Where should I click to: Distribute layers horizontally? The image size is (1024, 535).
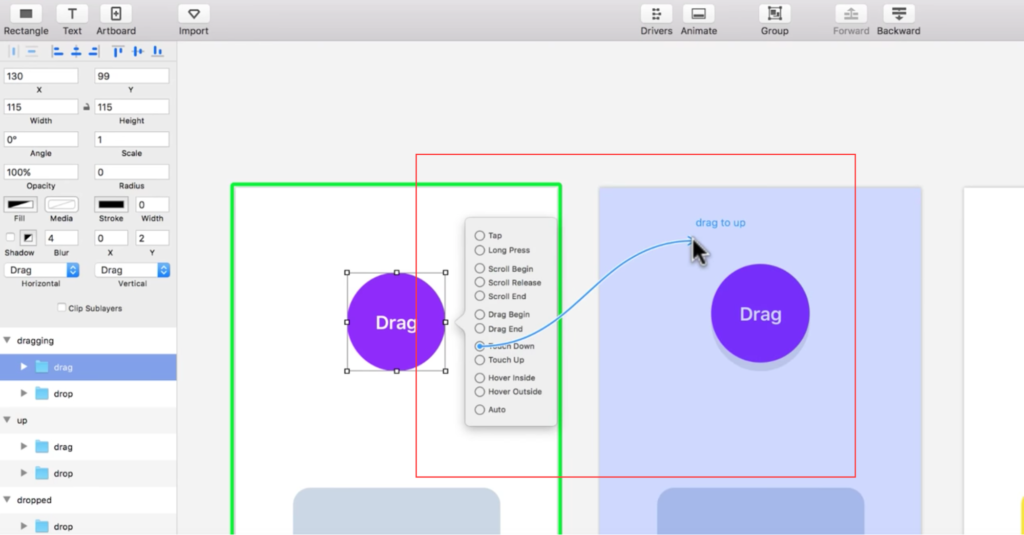click(x=14, y=51)
